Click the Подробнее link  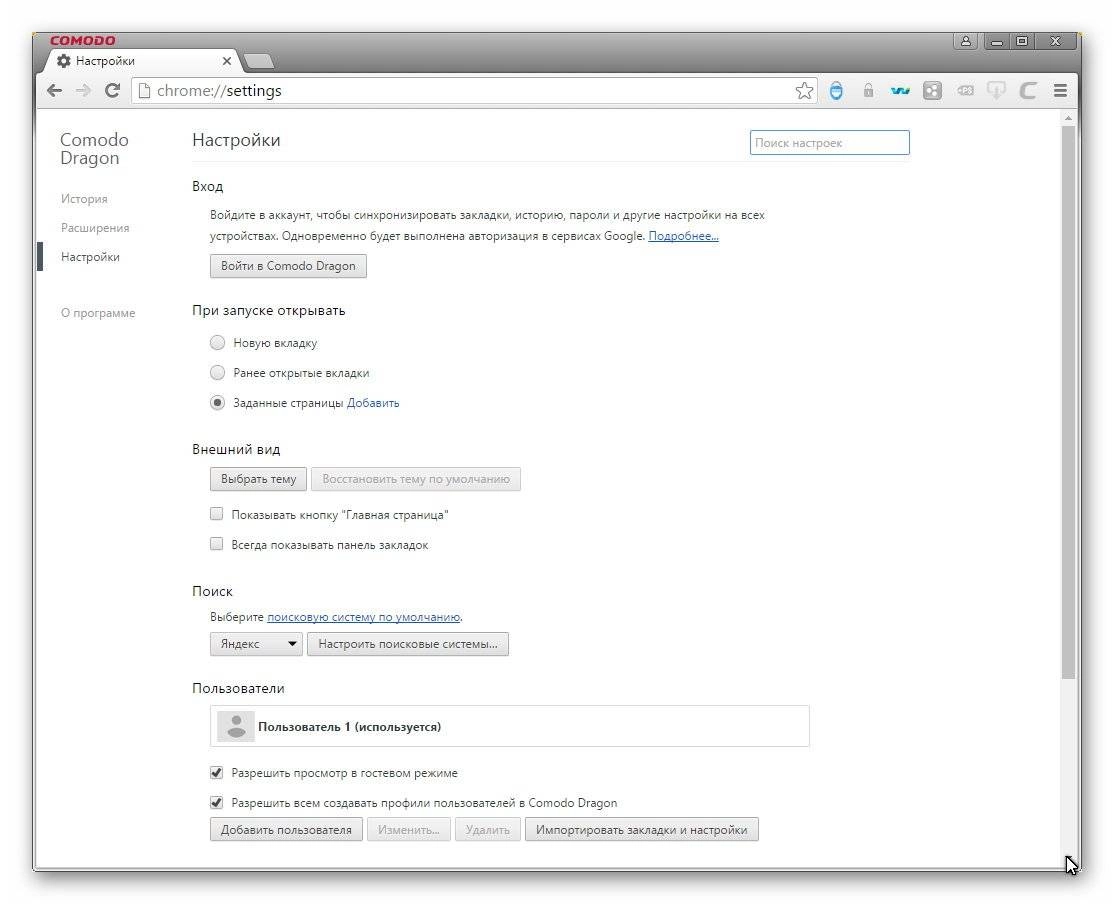coord(683,236)
